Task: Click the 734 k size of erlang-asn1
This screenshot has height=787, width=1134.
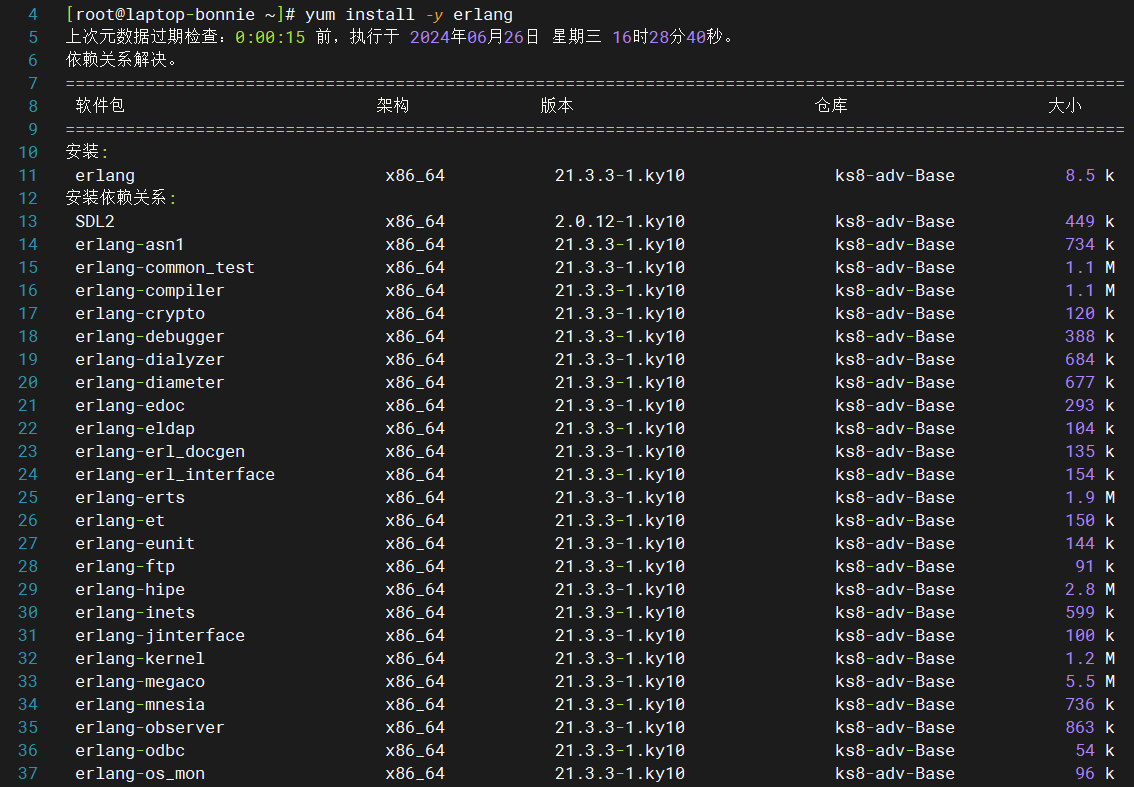Action: click(1089, 244)
